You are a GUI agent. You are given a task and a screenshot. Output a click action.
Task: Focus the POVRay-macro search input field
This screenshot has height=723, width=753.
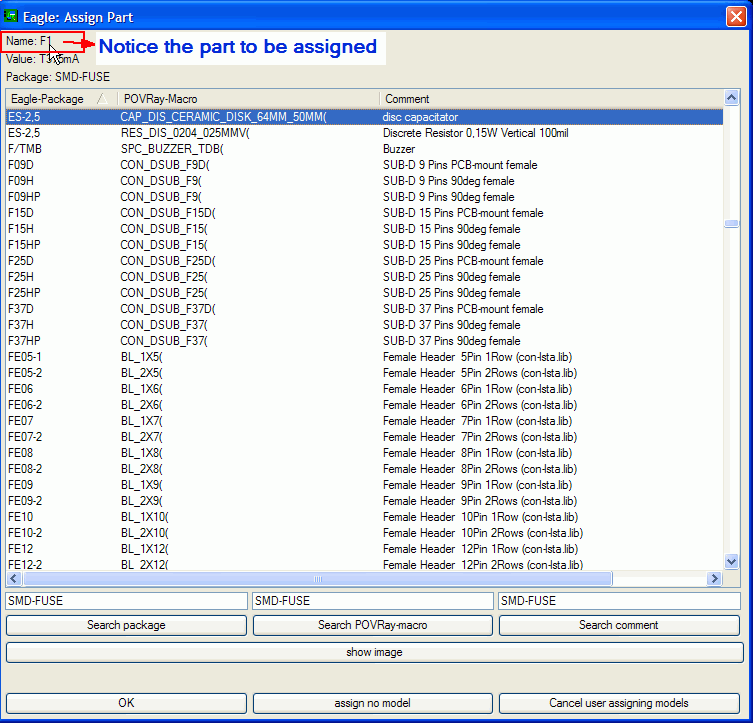(x=373, y=601)
